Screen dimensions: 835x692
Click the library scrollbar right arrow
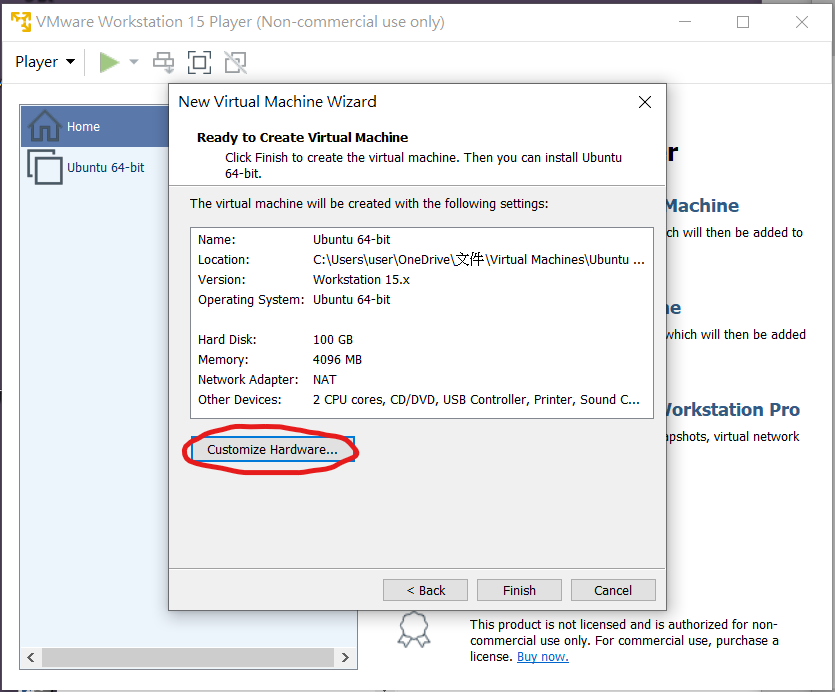345,657
